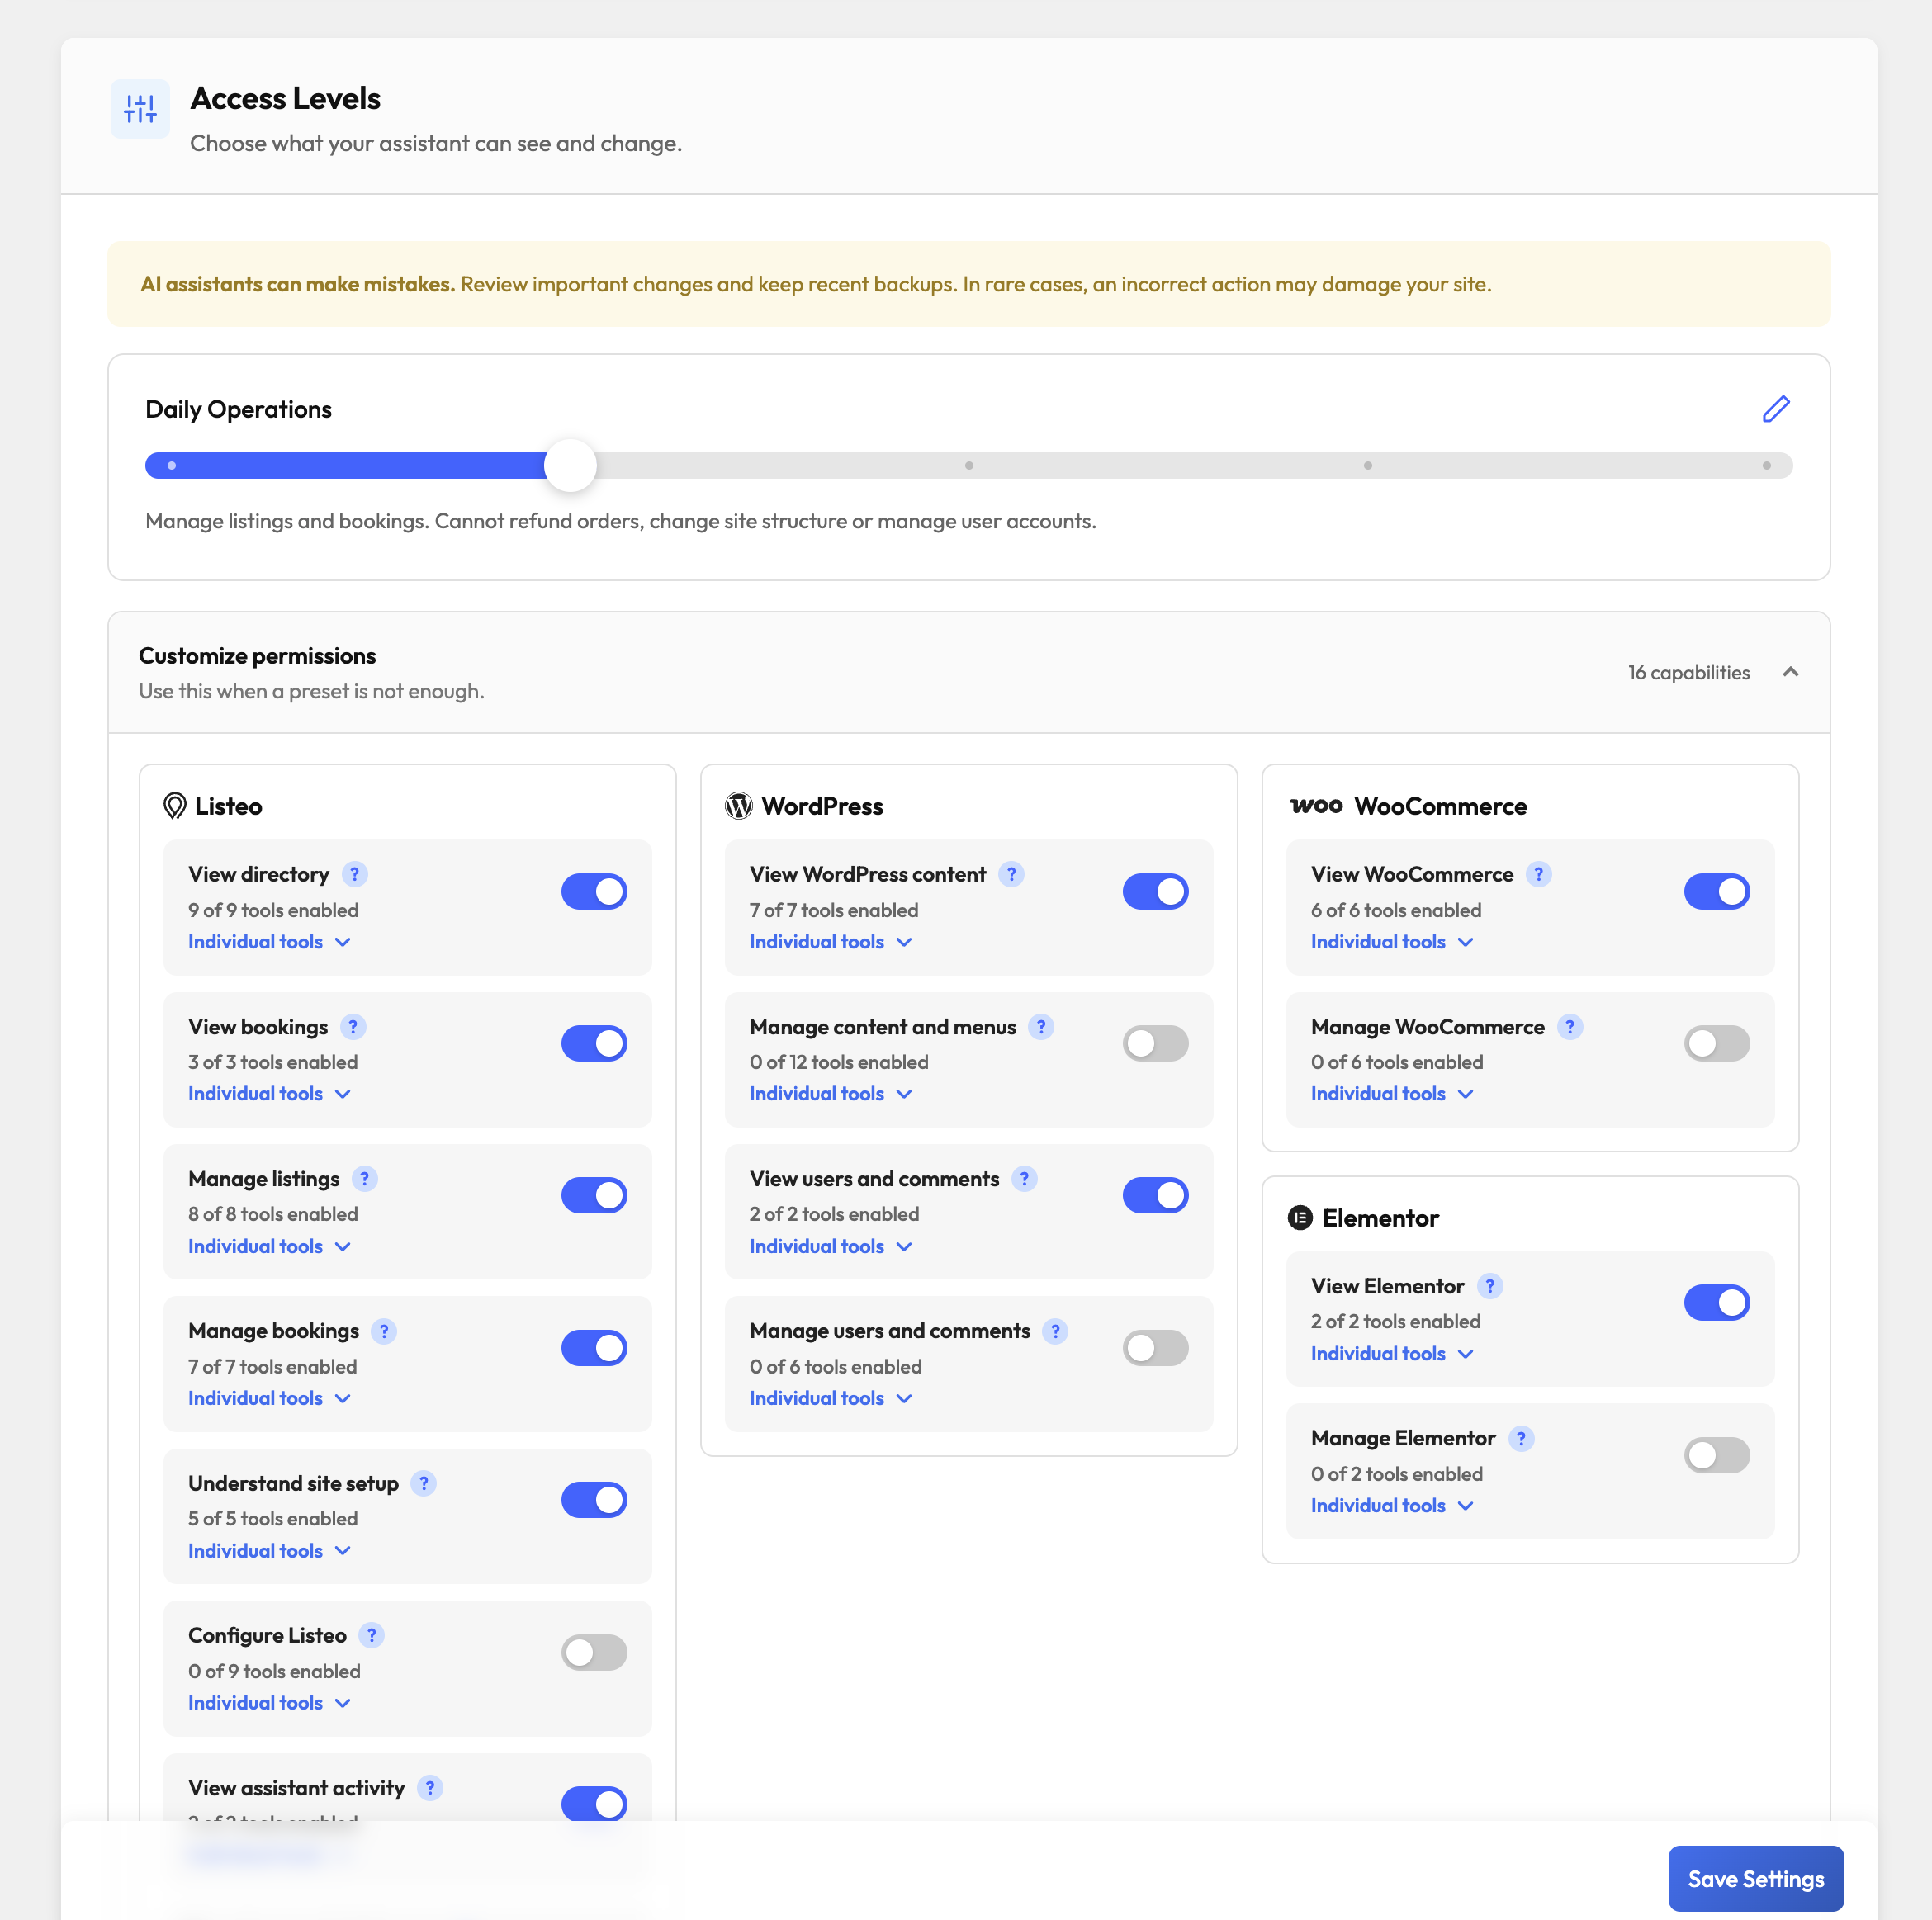Expand Individual tools under View WooCommerce
Screen dimensions: 1932x1920
click(1393, 942)
